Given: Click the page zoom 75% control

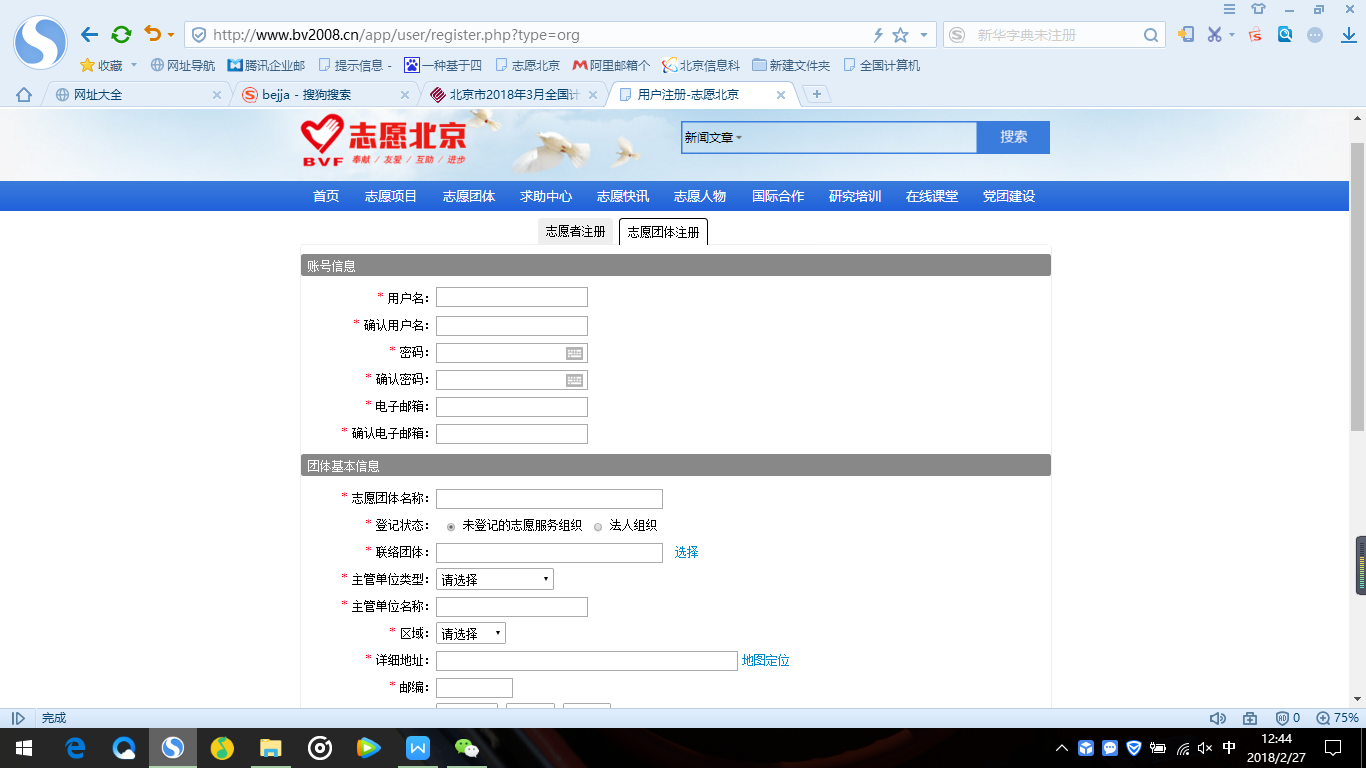Looking at the screenshot, I should 1337,718.
